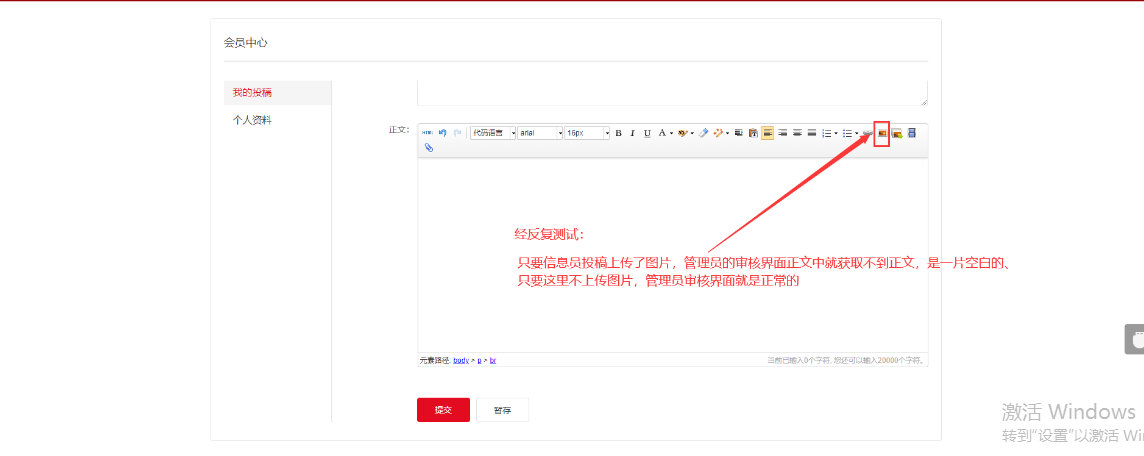Toggle bold formatting
The height and width of the screenshot is (456, 1144).
click(618, 133)
